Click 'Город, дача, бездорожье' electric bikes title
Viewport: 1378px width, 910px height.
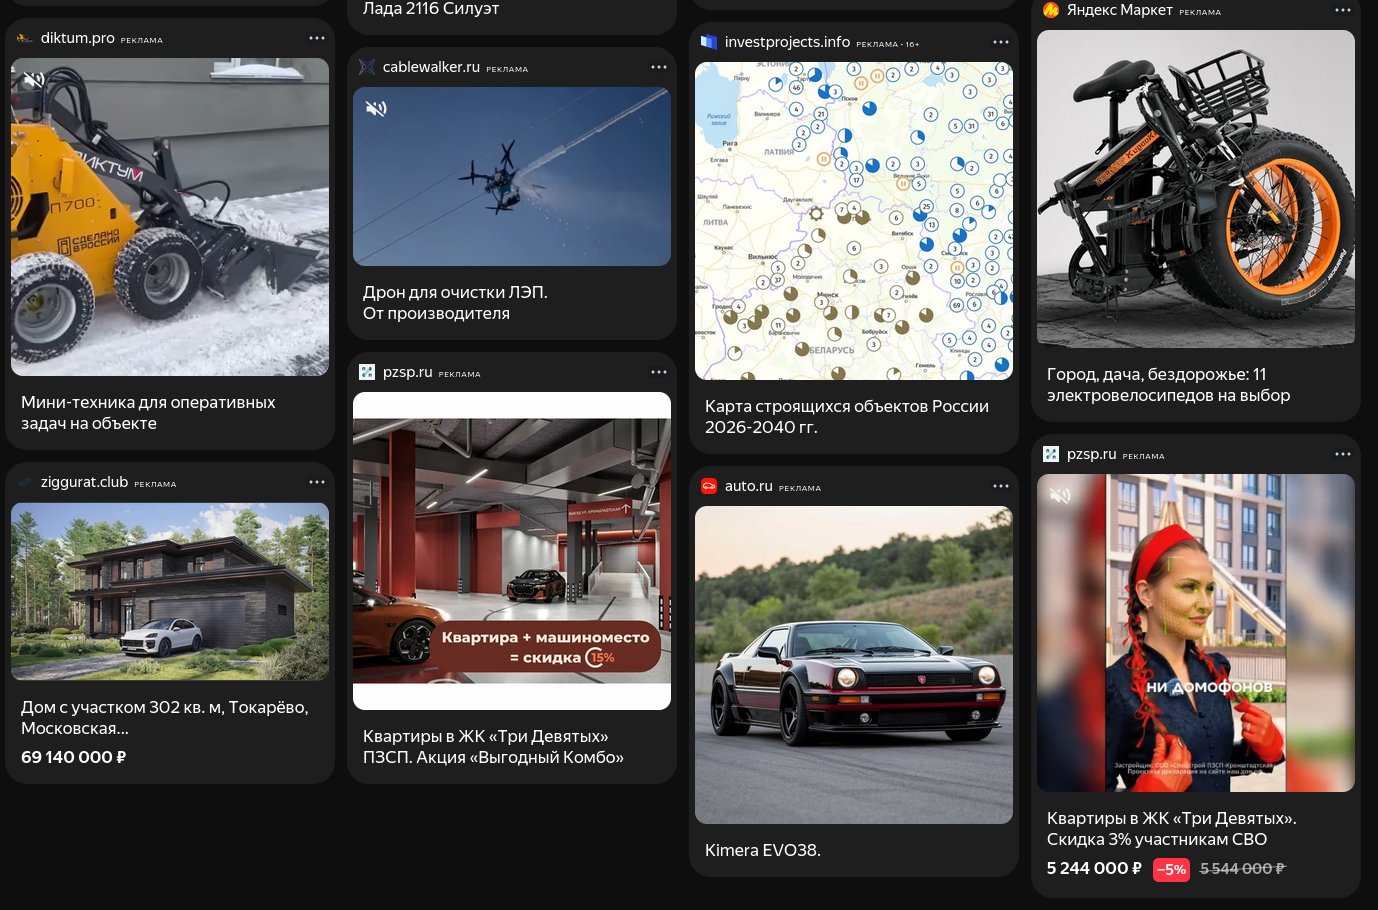coord(1168,385)
